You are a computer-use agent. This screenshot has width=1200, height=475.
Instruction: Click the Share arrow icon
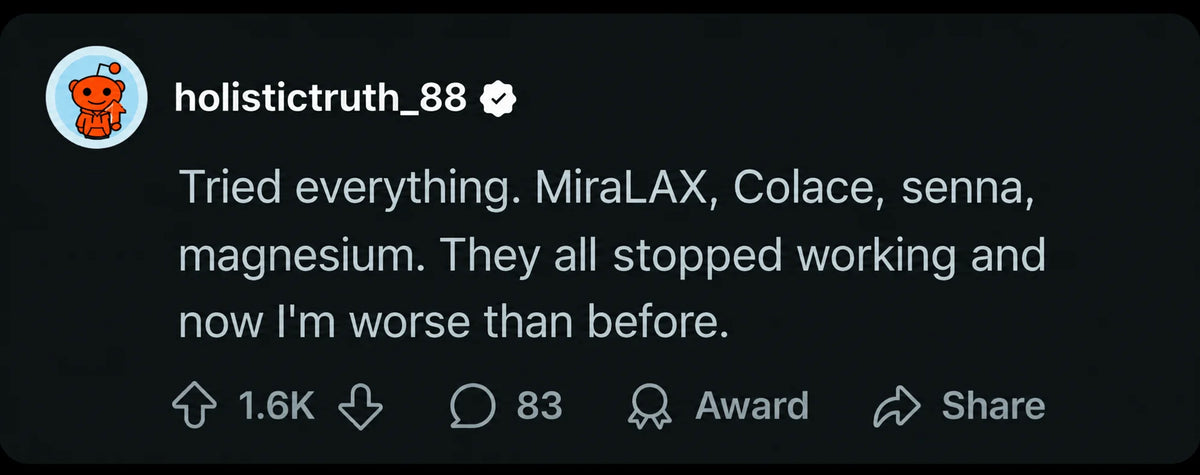tap(895, 406)
